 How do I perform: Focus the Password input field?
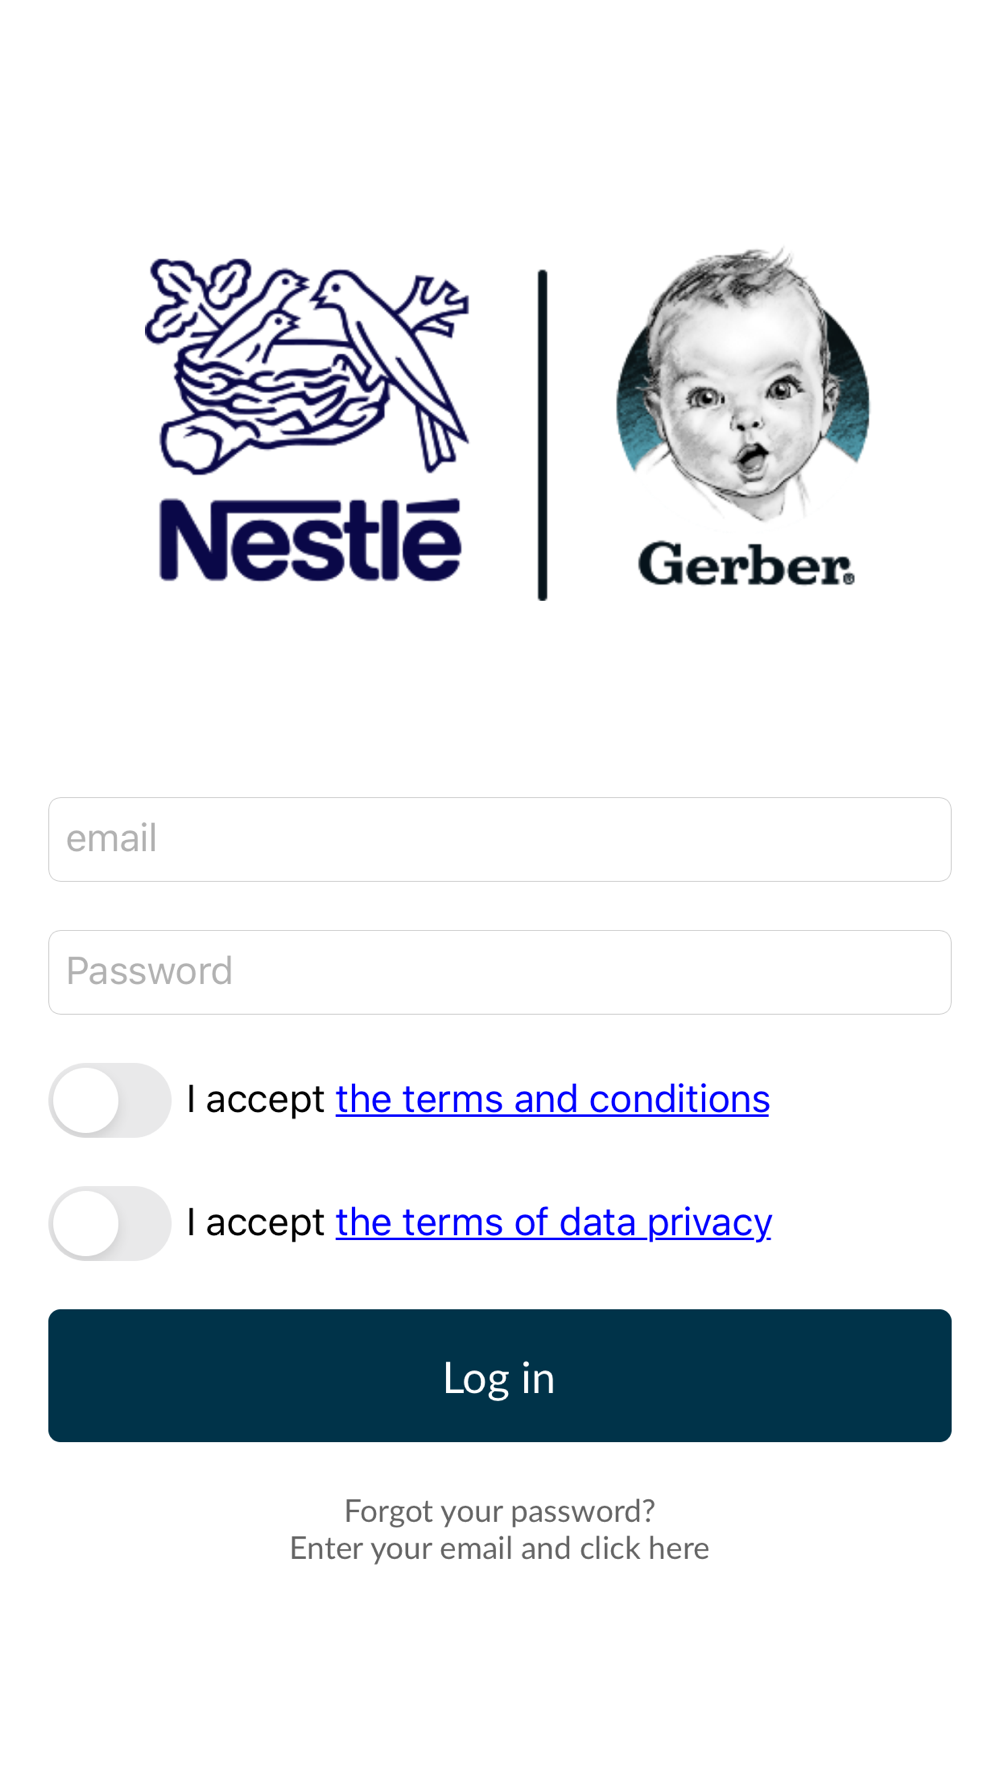(500, 972)
